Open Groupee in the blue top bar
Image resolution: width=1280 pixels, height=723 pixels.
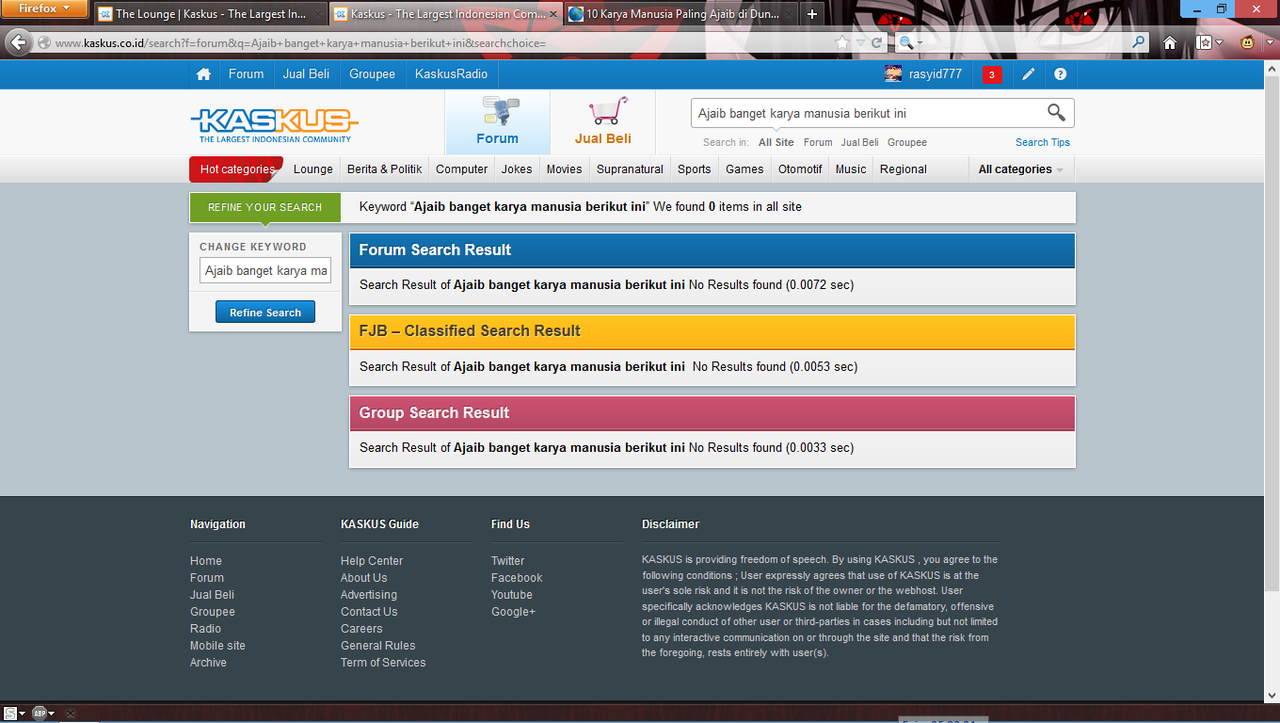[372, 74]
